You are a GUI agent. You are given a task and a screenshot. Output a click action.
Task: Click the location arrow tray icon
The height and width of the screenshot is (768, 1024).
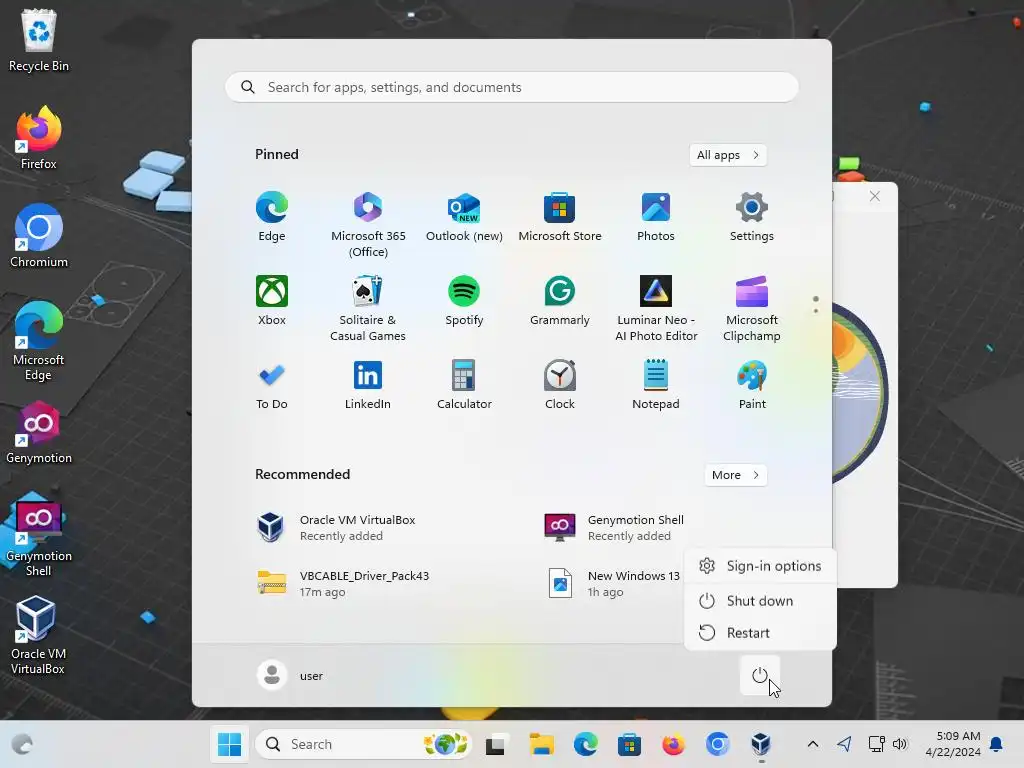click(x=844, y=744)
